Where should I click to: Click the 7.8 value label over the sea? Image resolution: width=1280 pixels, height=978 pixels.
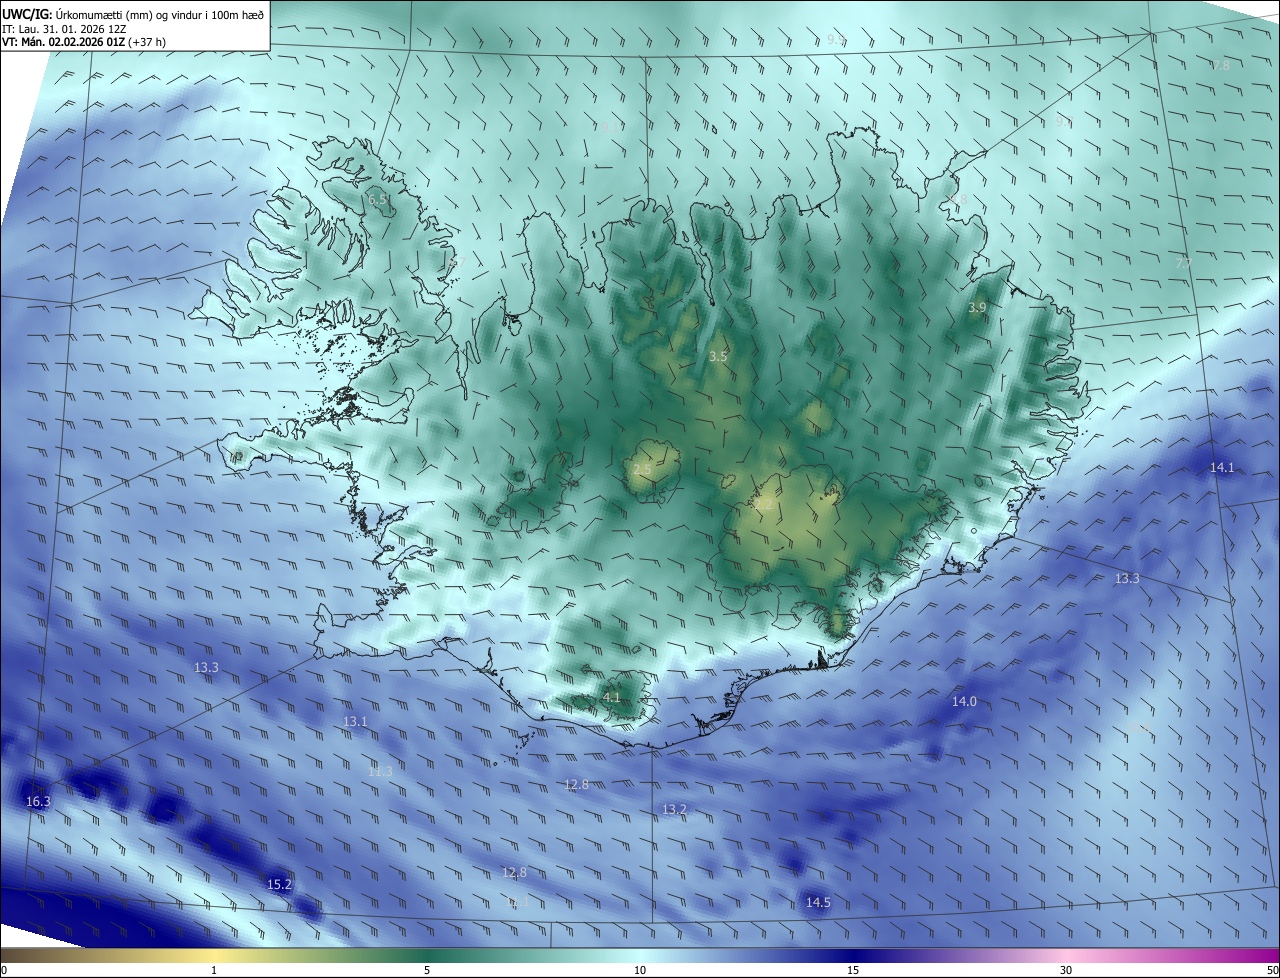[x=1221, y=65]
